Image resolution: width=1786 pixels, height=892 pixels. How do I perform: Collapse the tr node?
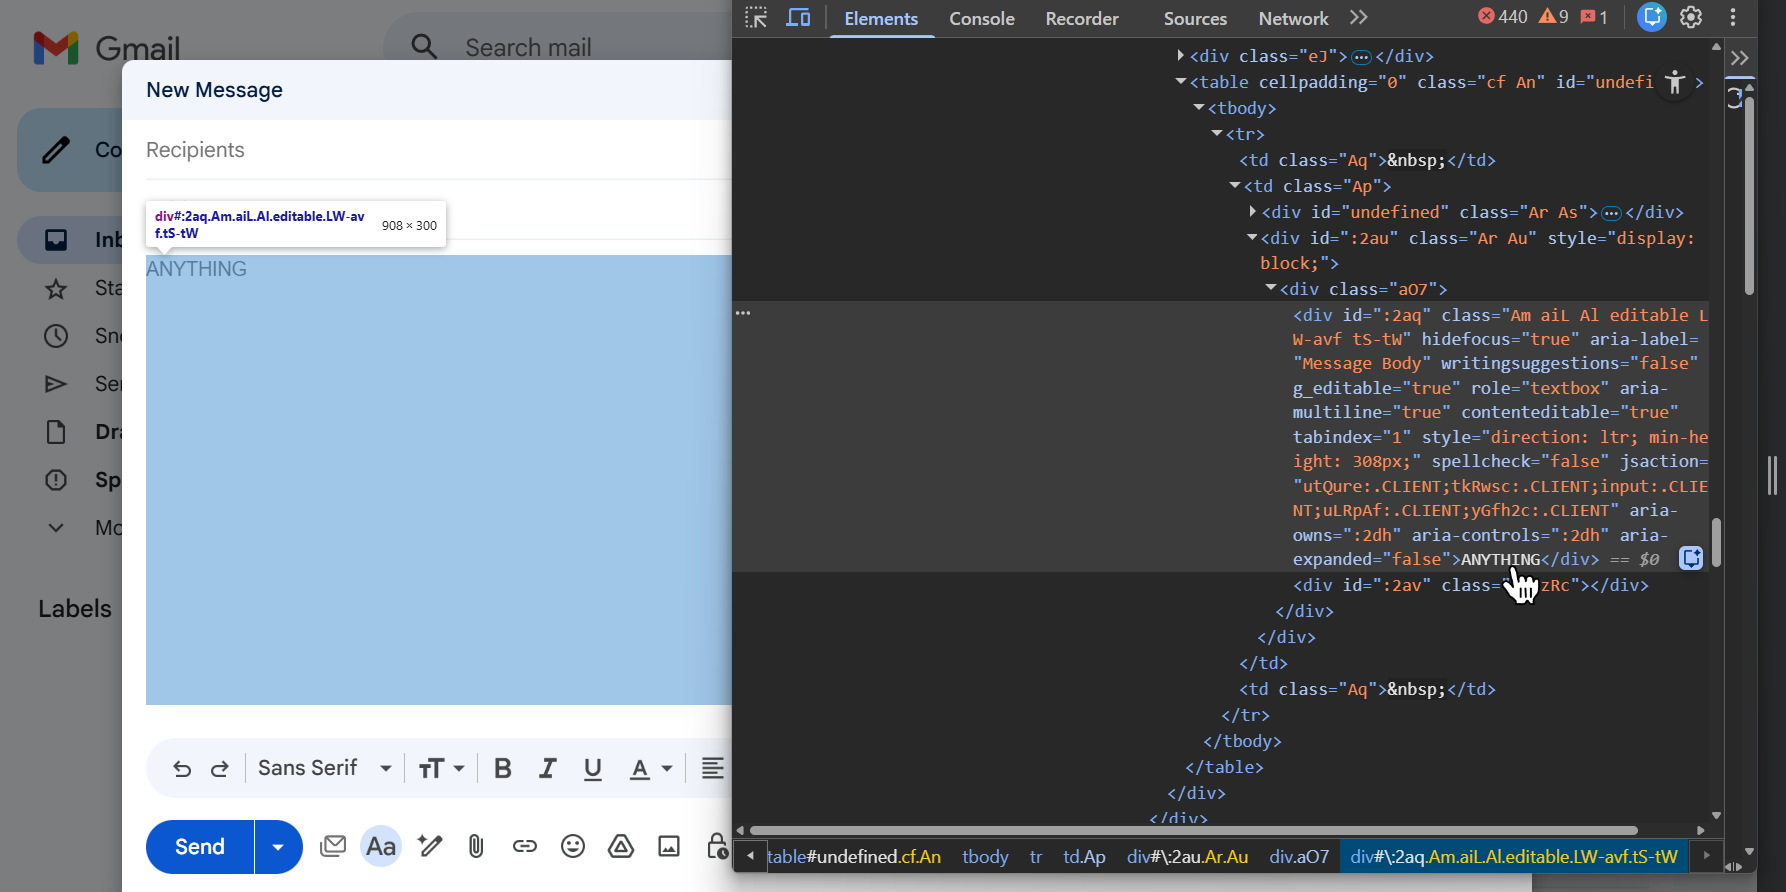click(1217, 134)
